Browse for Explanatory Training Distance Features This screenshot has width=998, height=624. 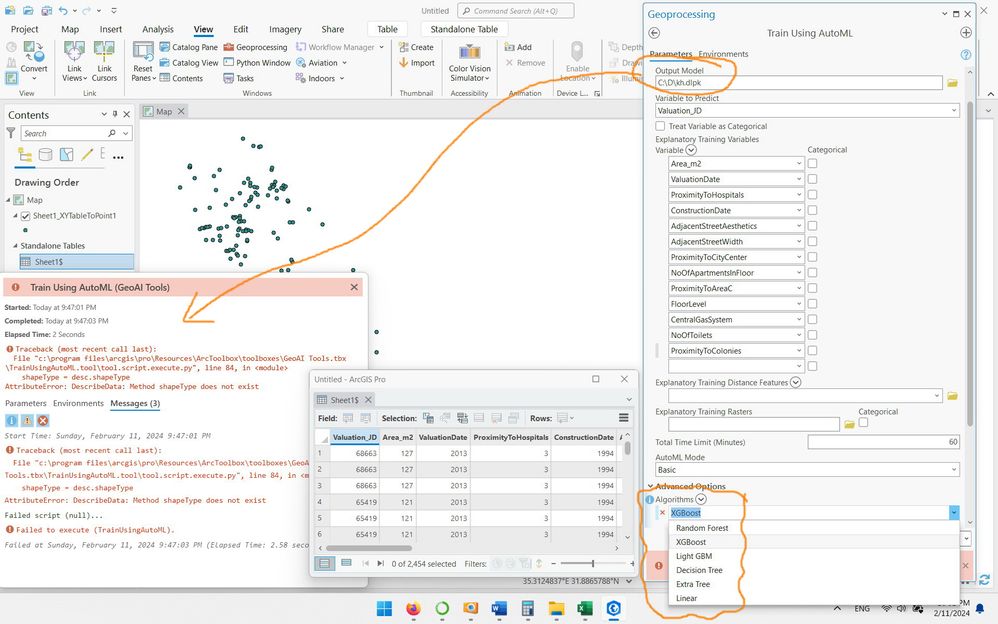point(952,396)
